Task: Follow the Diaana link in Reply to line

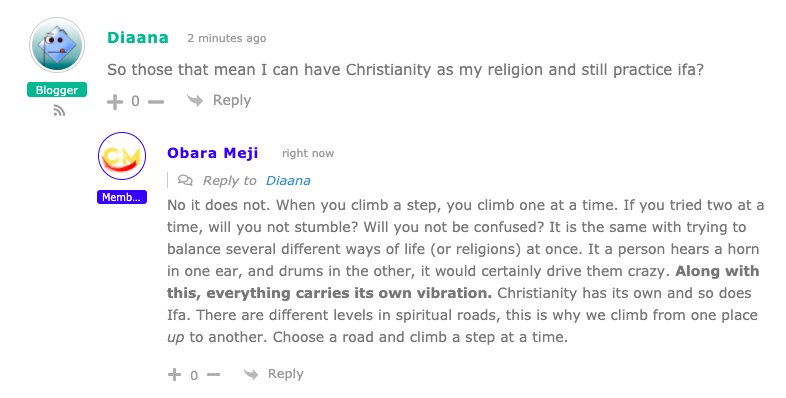Action: click(x=288, y=180)
